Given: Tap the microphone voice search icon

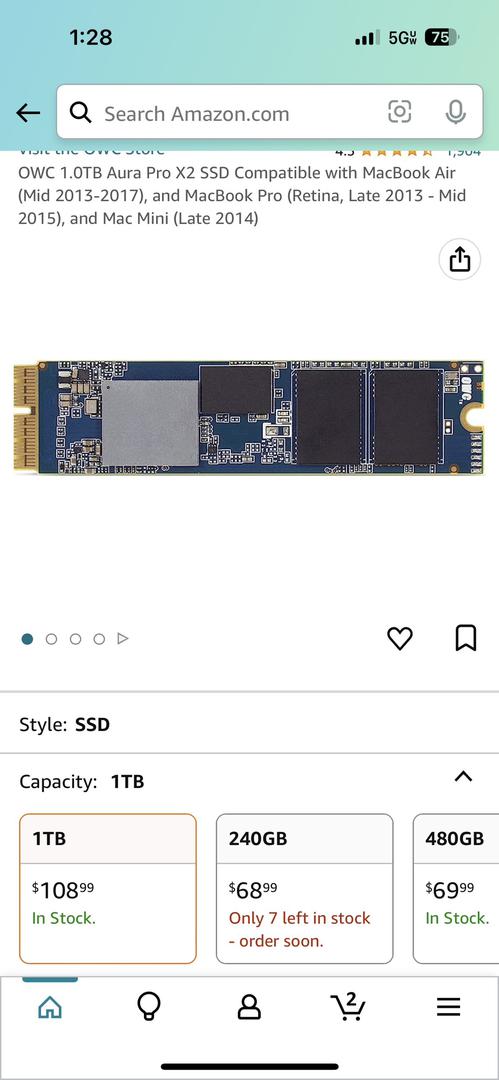Looking at the screenshot, I should tap(455, 112).
